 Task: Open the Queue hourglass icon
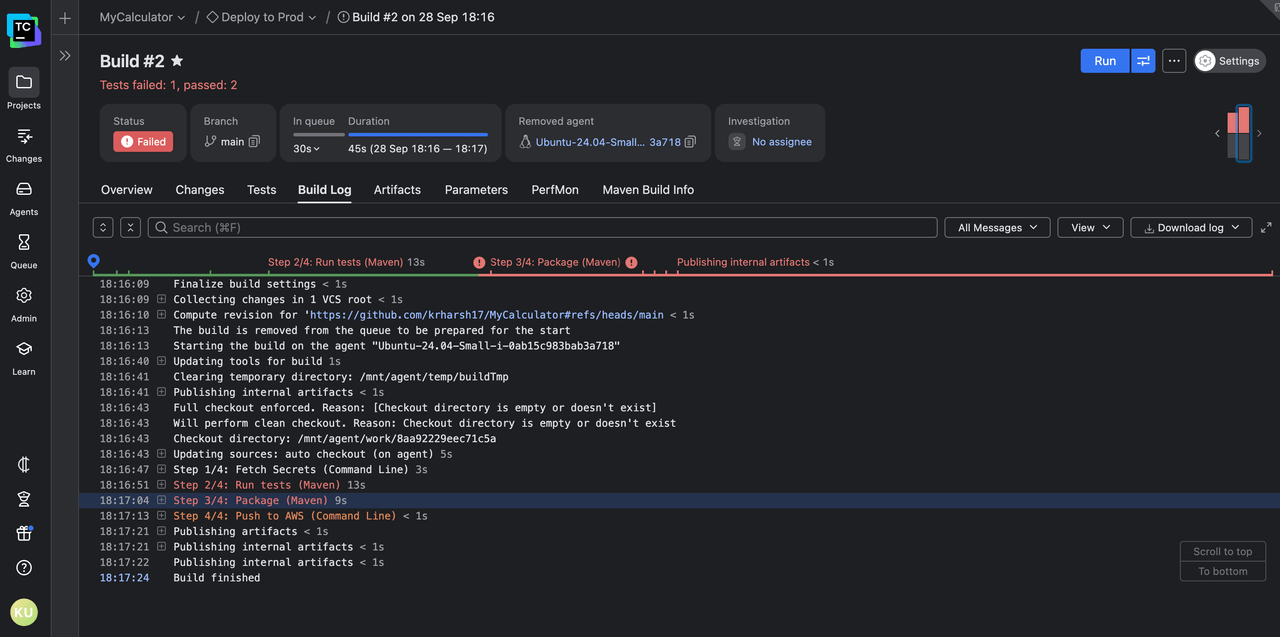[24, 242]
